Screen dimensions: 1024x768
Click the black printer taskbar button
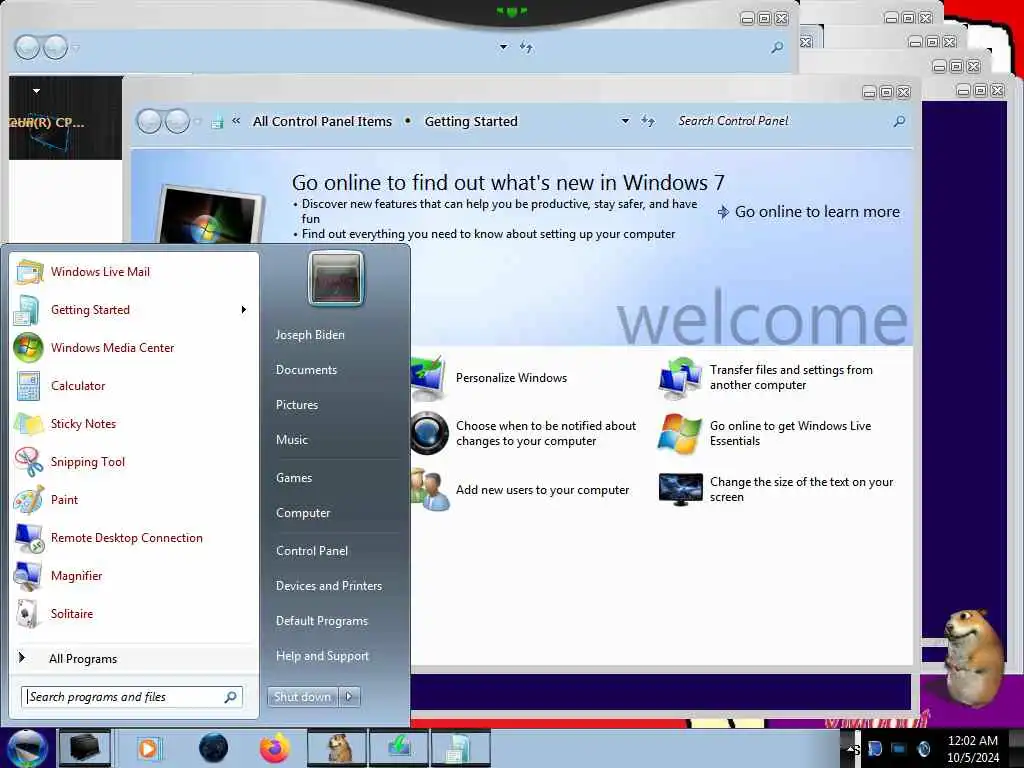click(x=85, y=748)
